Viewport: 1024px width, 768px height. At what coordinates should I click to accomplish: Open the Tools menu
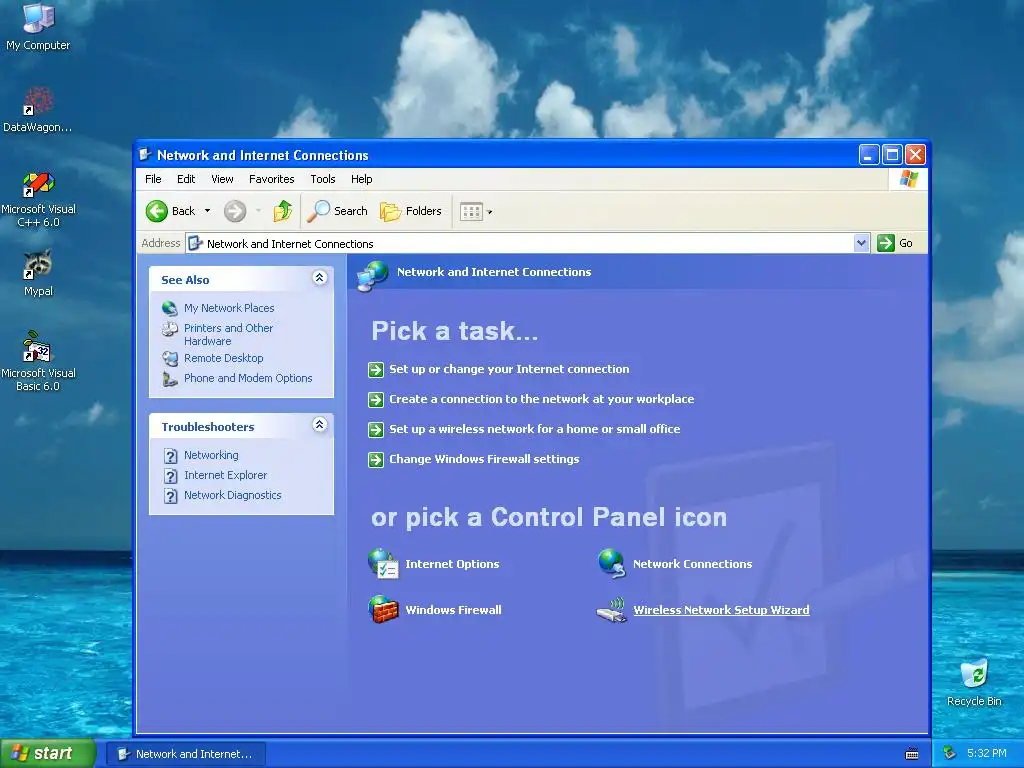point(323,179)
